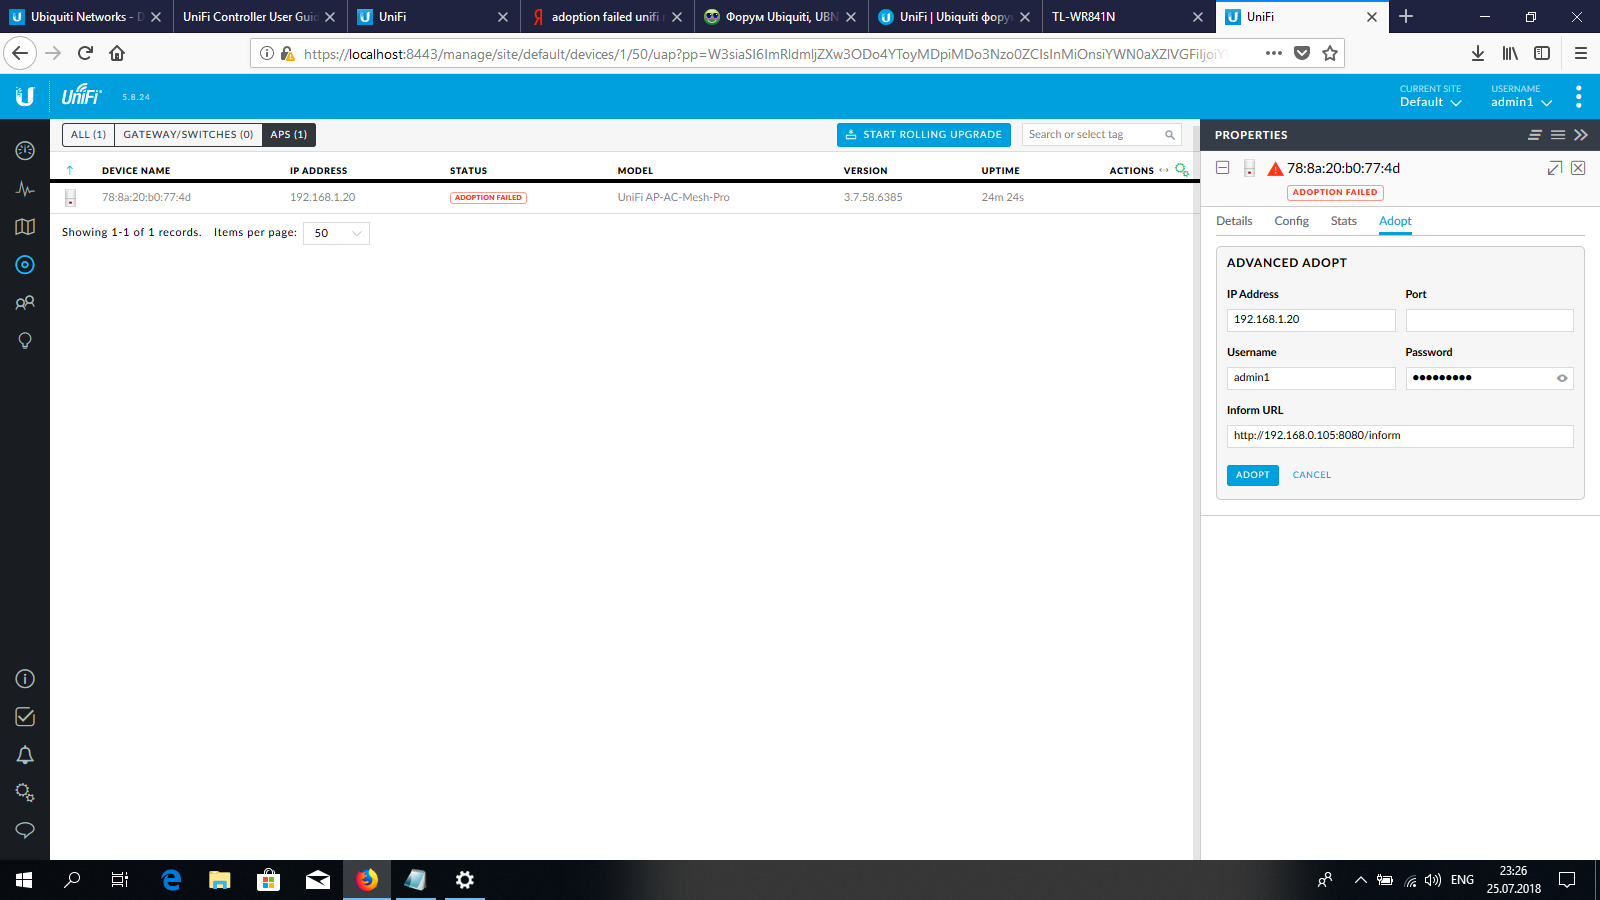Open Firefox downloads arrow
1600x900 pixels.
[1478, 53]
